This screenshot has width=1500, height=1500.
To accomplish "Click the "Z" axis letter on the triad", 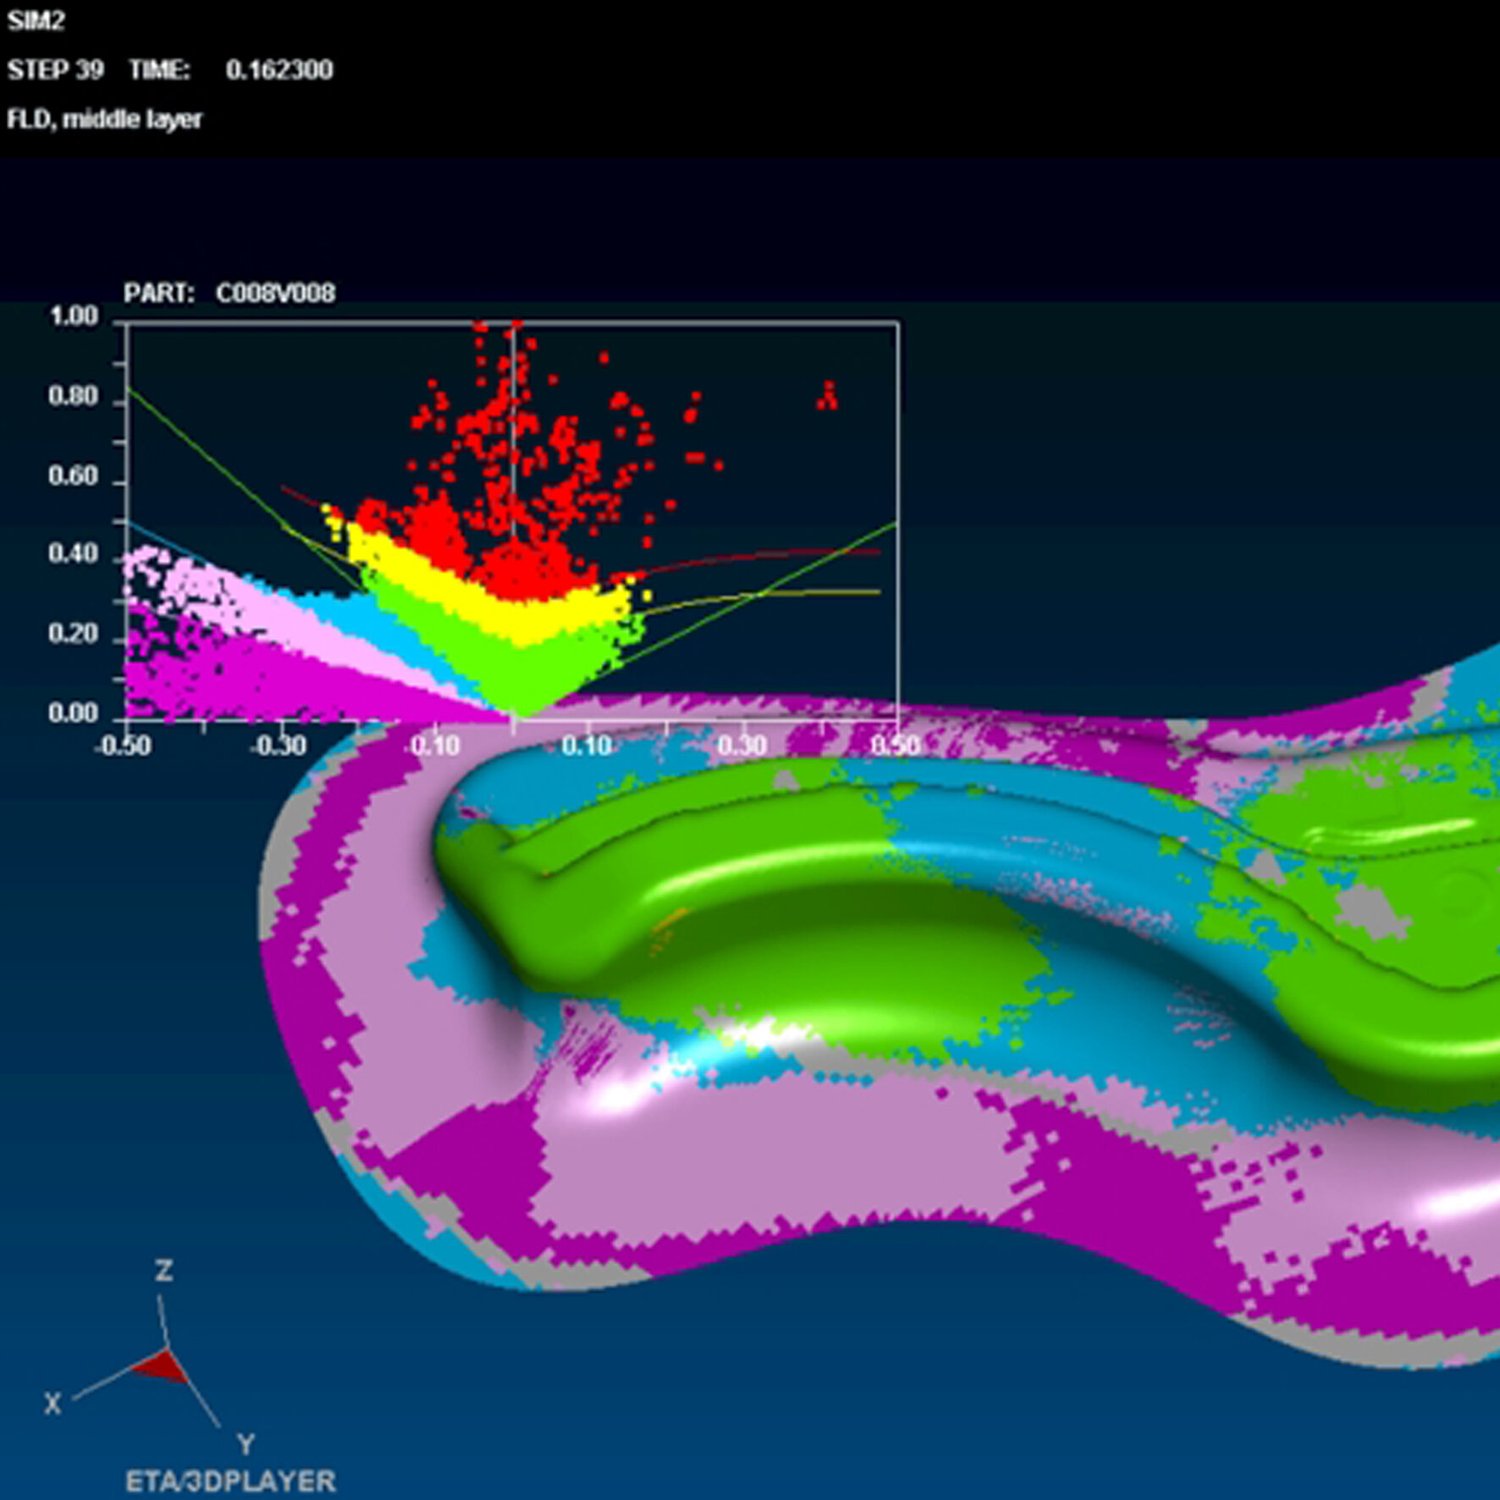I will 164,1271.
